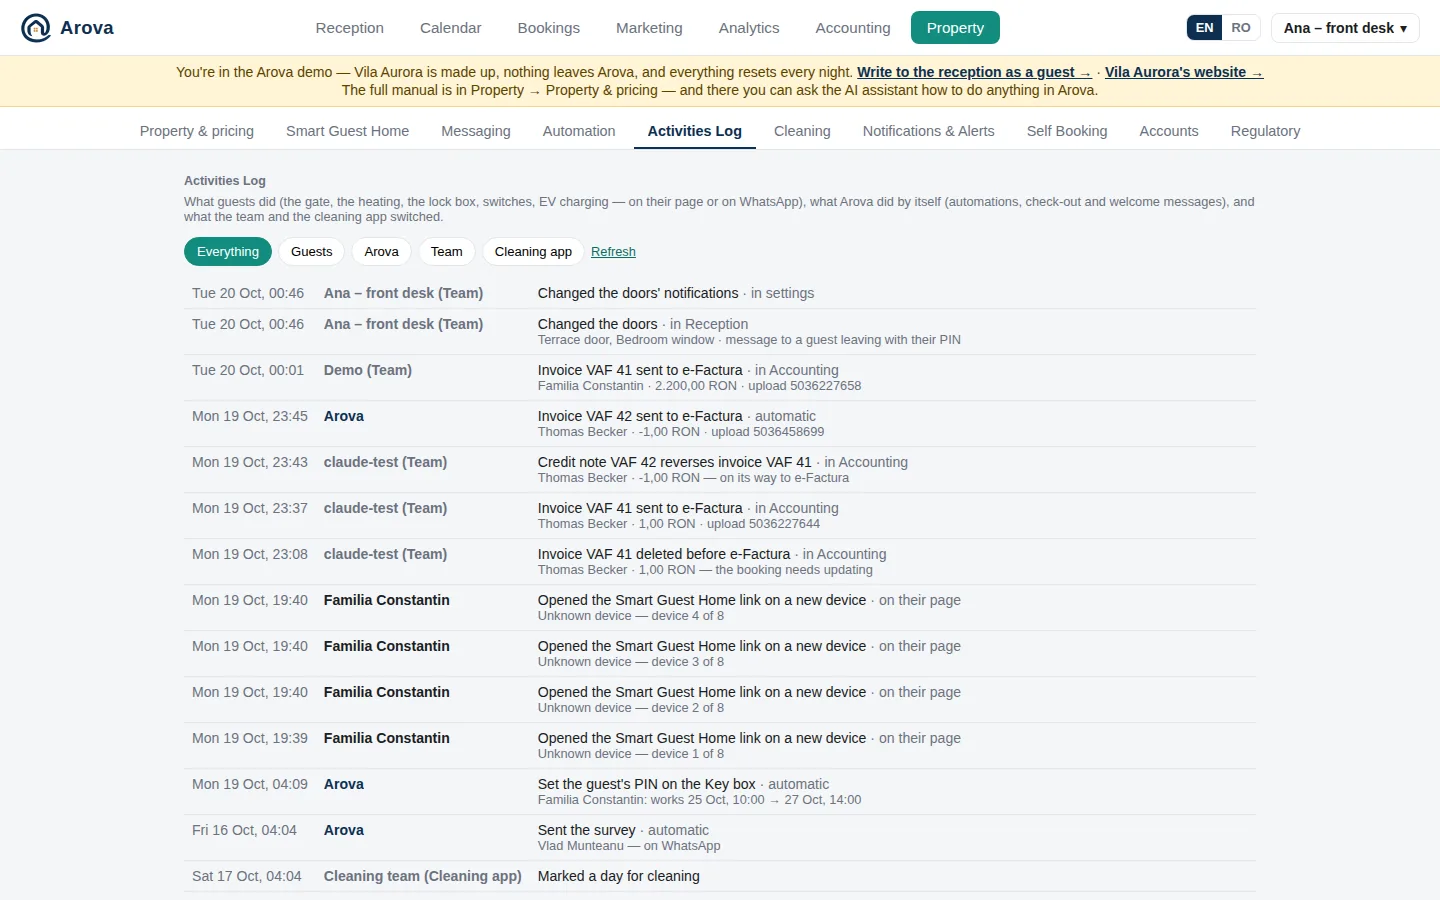Filter the log by Arova
Image resolution: width=1440 pixels, height=900 pixels.
(x=381, y=252)
